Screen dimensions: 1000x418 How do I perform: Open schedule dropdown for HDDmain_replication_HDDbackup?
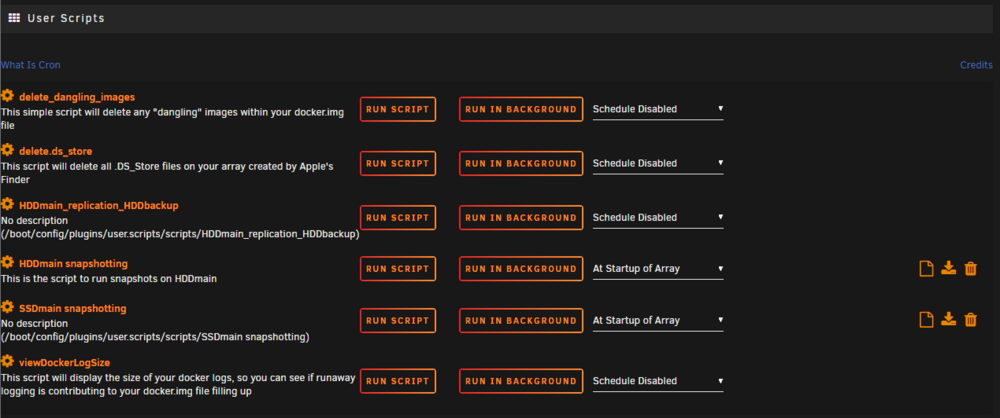(658, 218)
